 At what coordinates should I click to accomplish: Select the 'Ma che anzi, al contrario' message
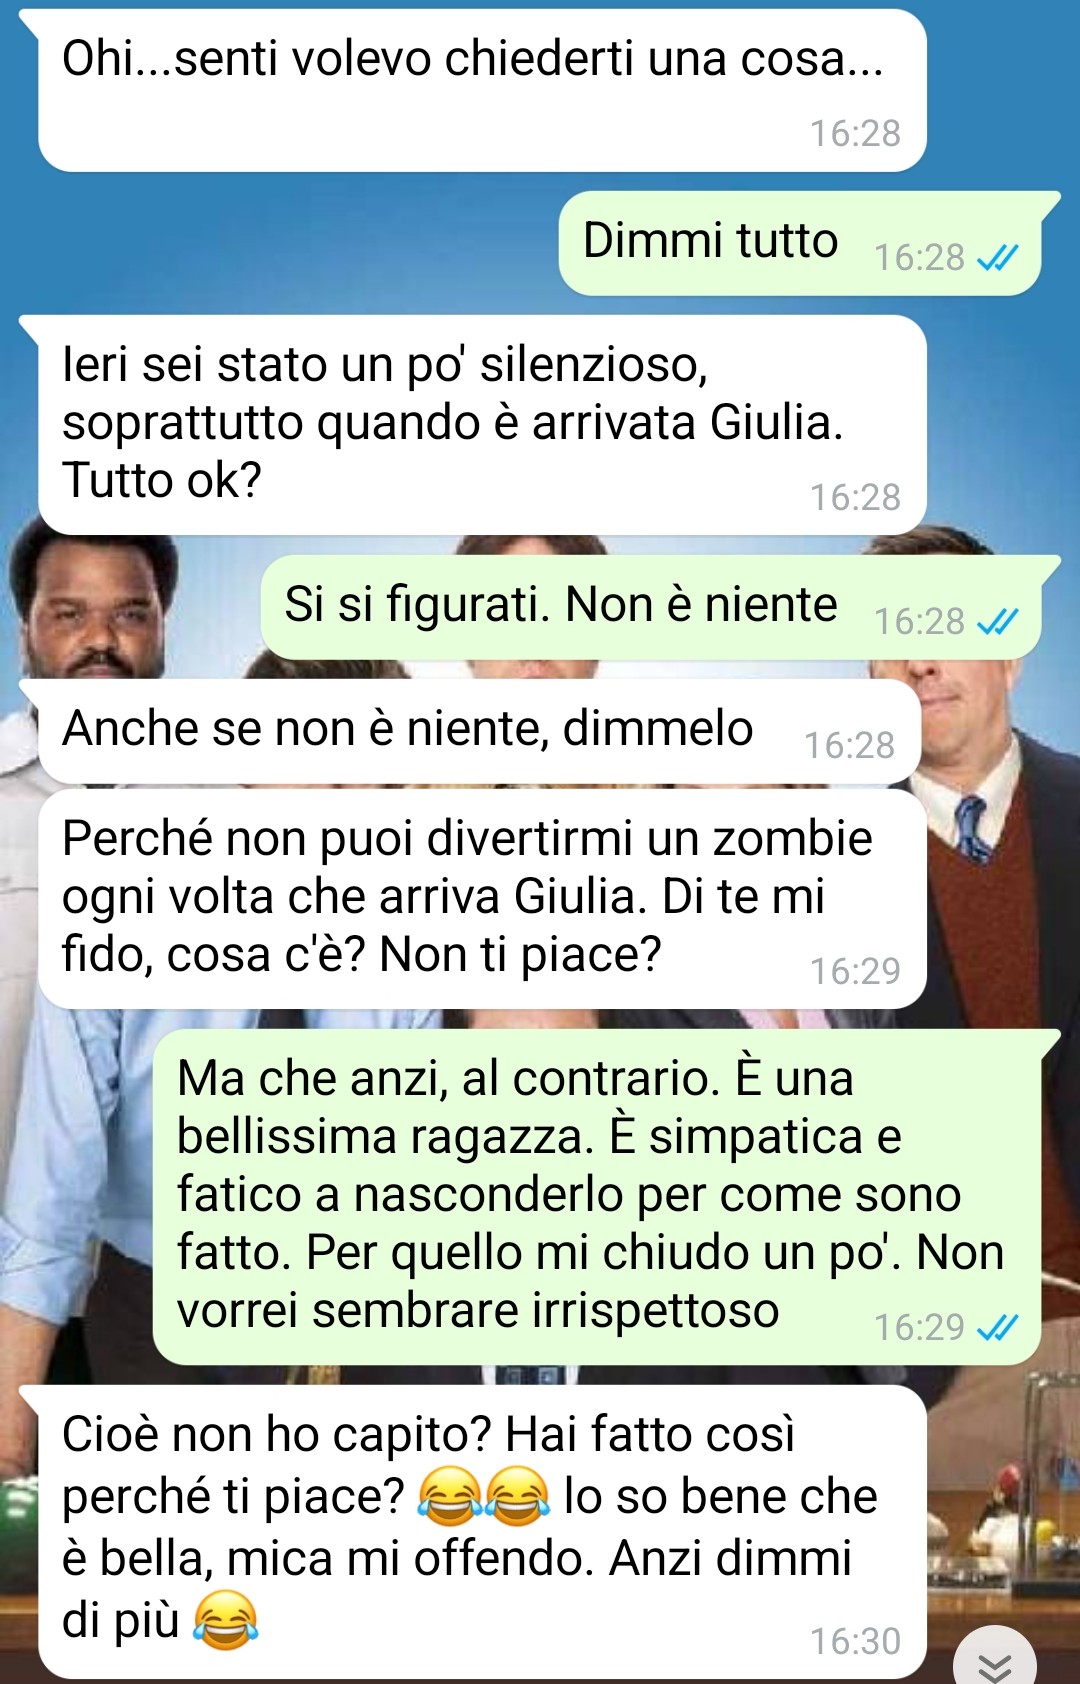(x=597, y=1197)
